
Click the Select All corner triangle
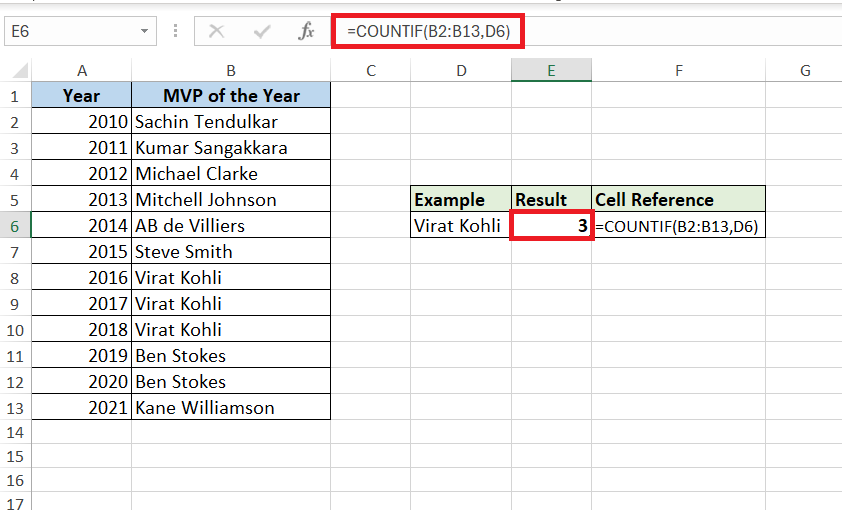coord(20,70)
